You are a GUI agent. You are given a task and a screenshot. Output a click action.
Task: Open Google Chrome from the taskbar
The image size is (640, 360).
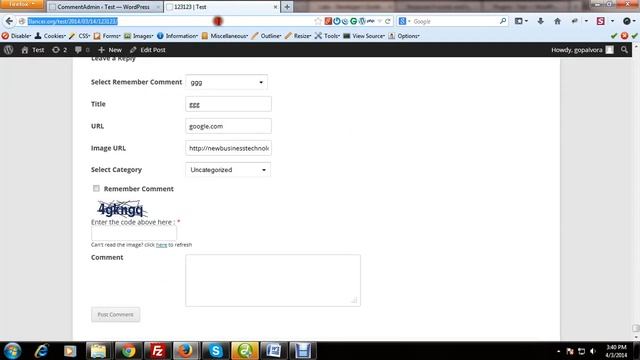(128, 351)
